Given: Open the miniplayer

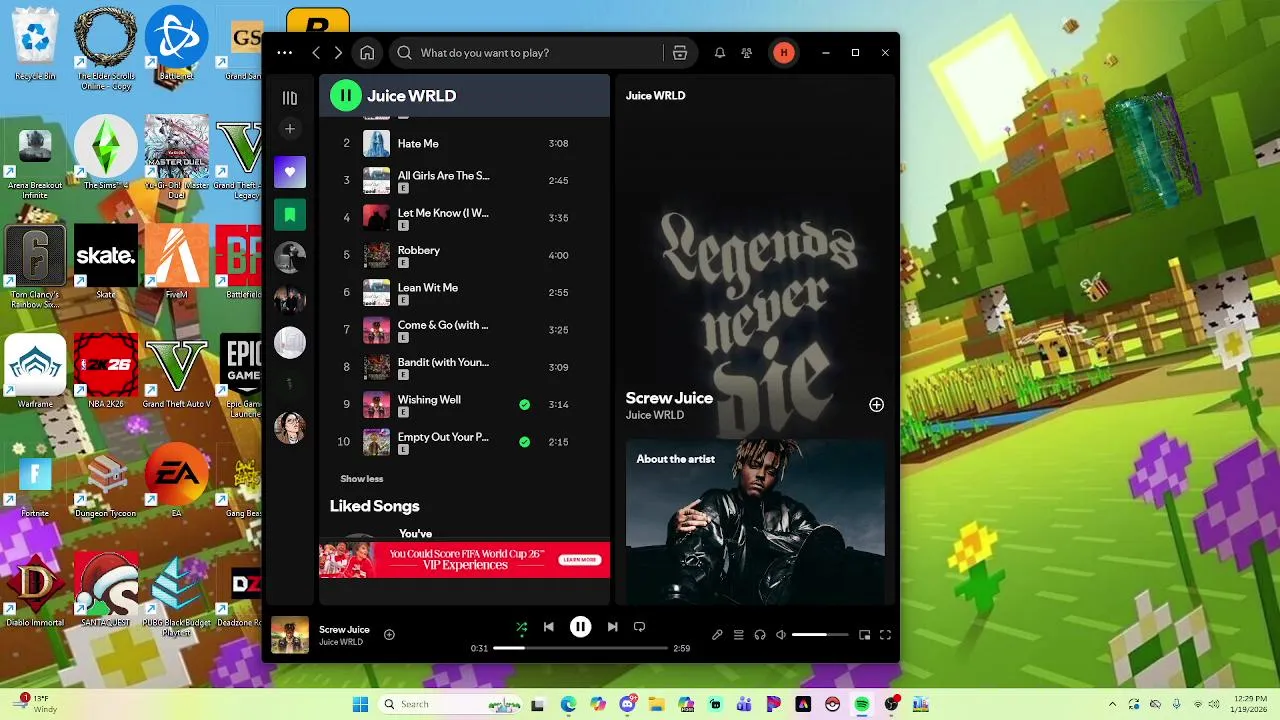Looking at the screenshot, I should [x=864, y=635].
